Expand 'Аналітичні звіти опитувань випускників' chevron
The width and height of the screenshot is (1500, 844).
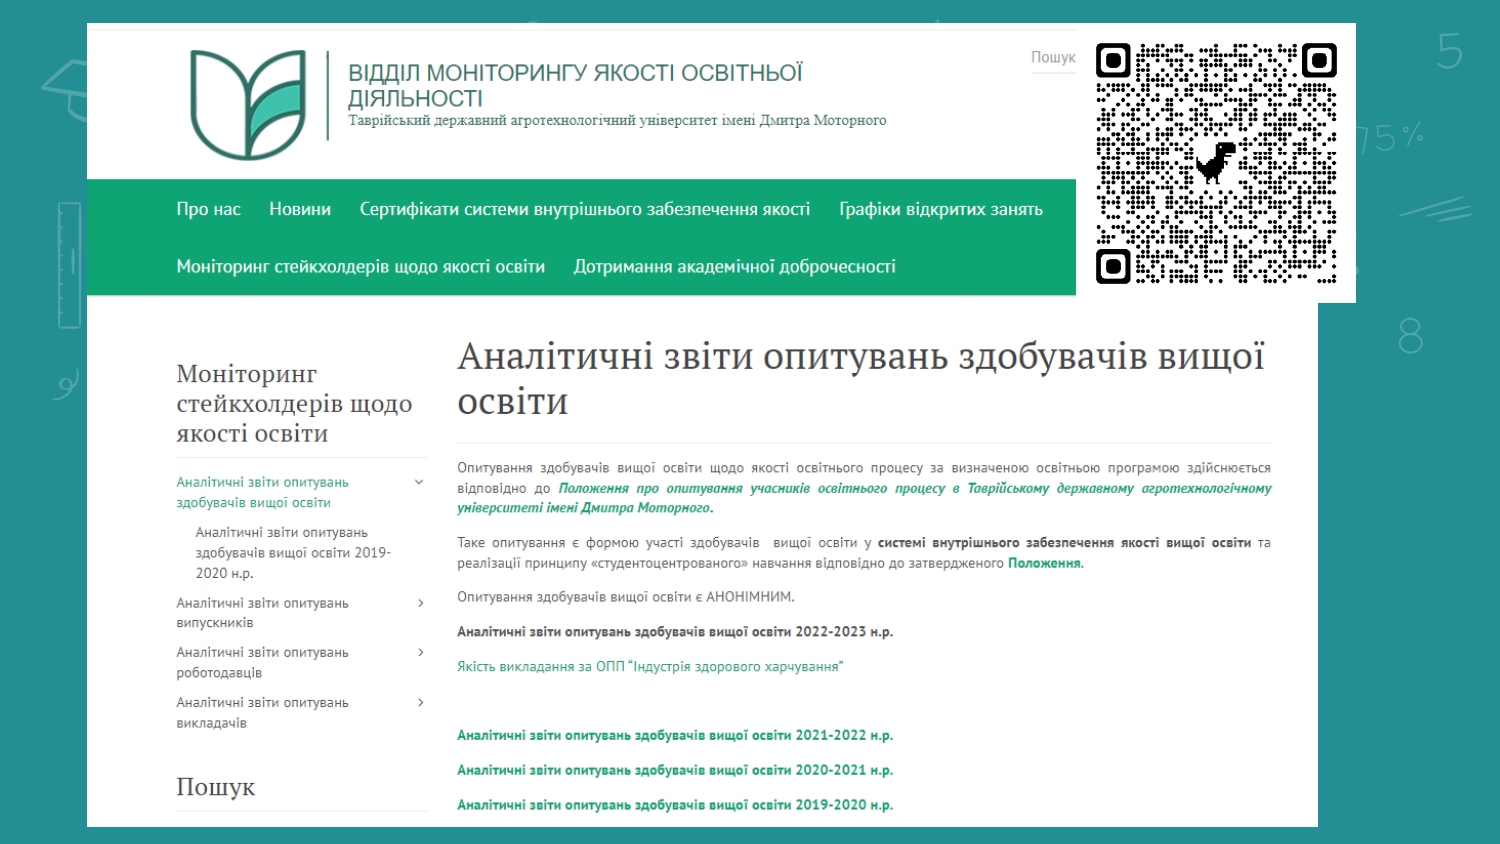(x=420, y=603)
